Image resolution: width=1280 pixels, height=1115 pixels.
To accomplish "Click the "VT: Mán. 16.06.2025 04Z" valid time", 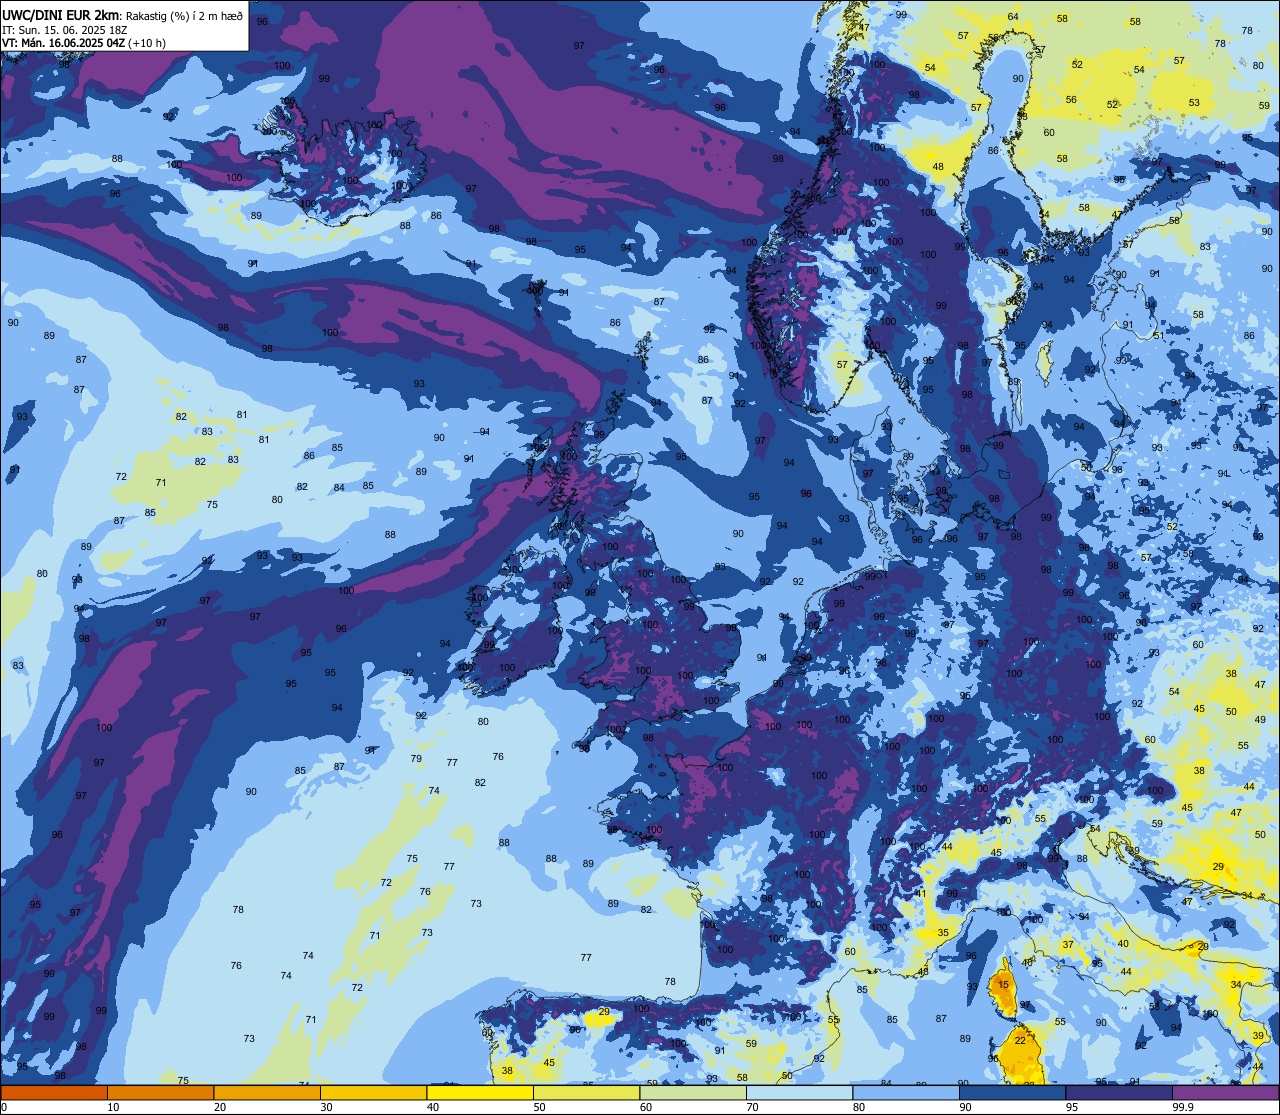I will 63,43.
